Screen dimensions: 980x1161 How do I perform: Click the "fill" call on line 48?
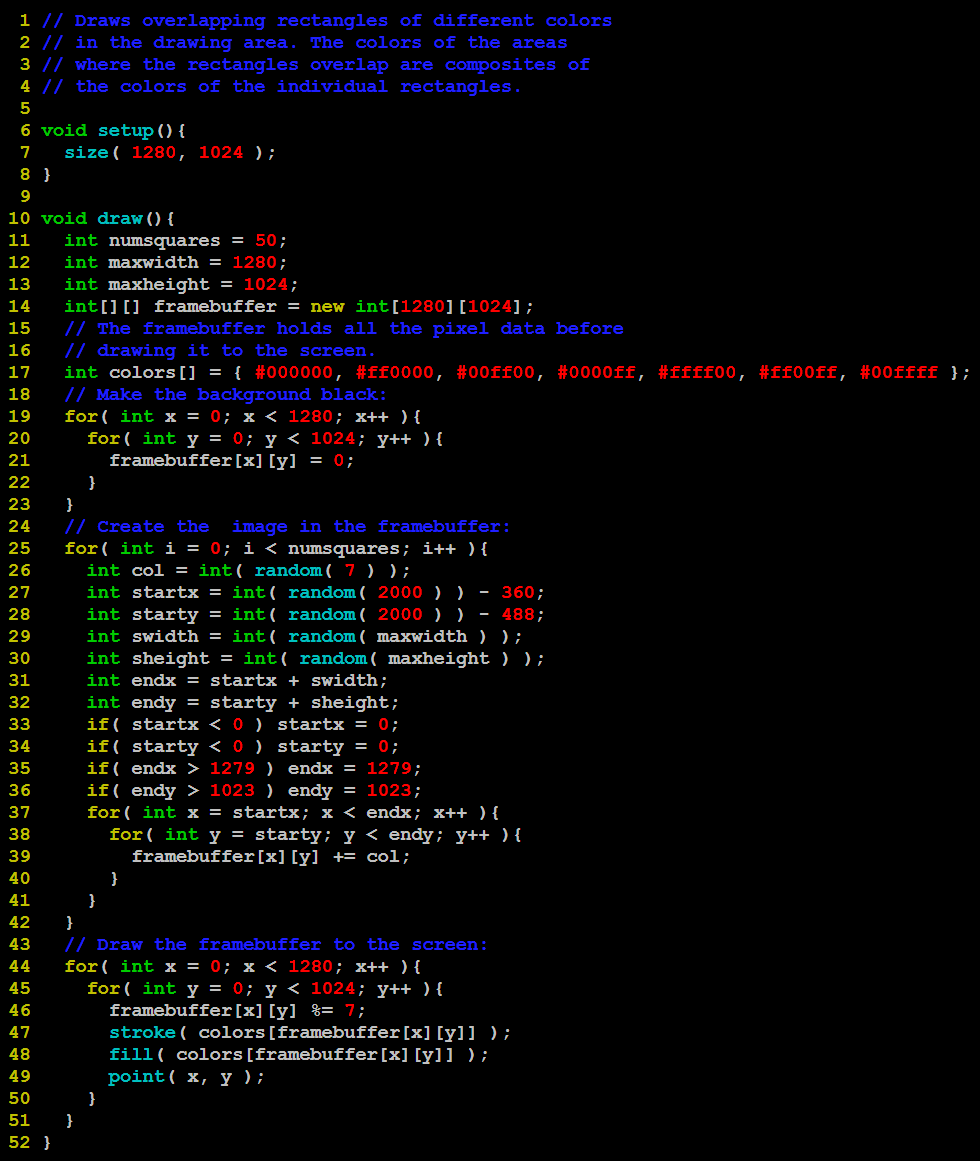(131, 1054)
